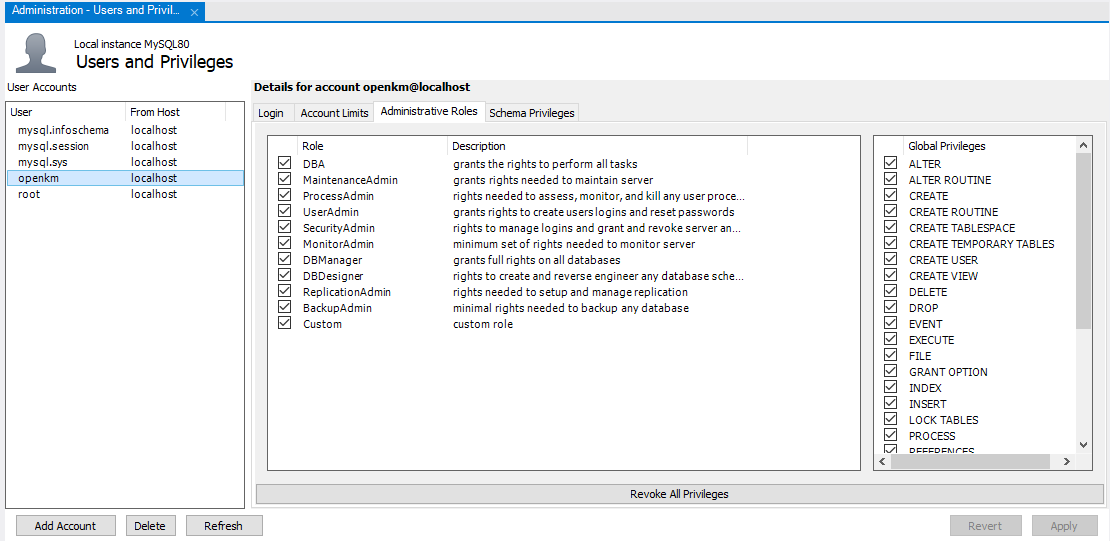The width and height of the screenshot is (1110, 541).
Task: Select the mysql.session user account
Action: [125, 146]
